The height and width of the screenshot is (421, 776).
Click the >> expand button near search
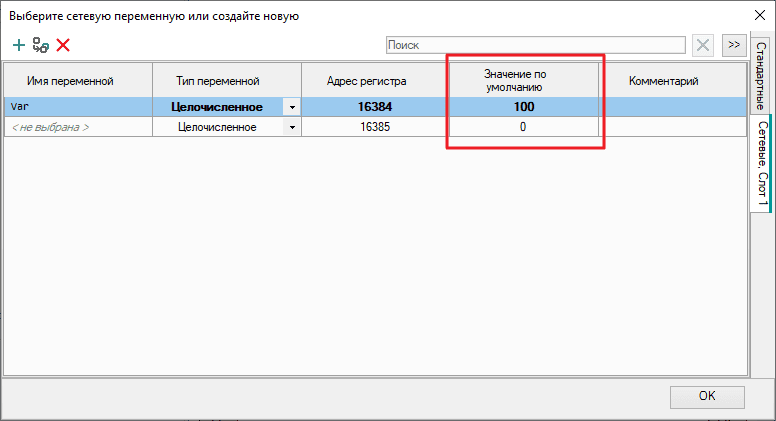click(733, 45)
